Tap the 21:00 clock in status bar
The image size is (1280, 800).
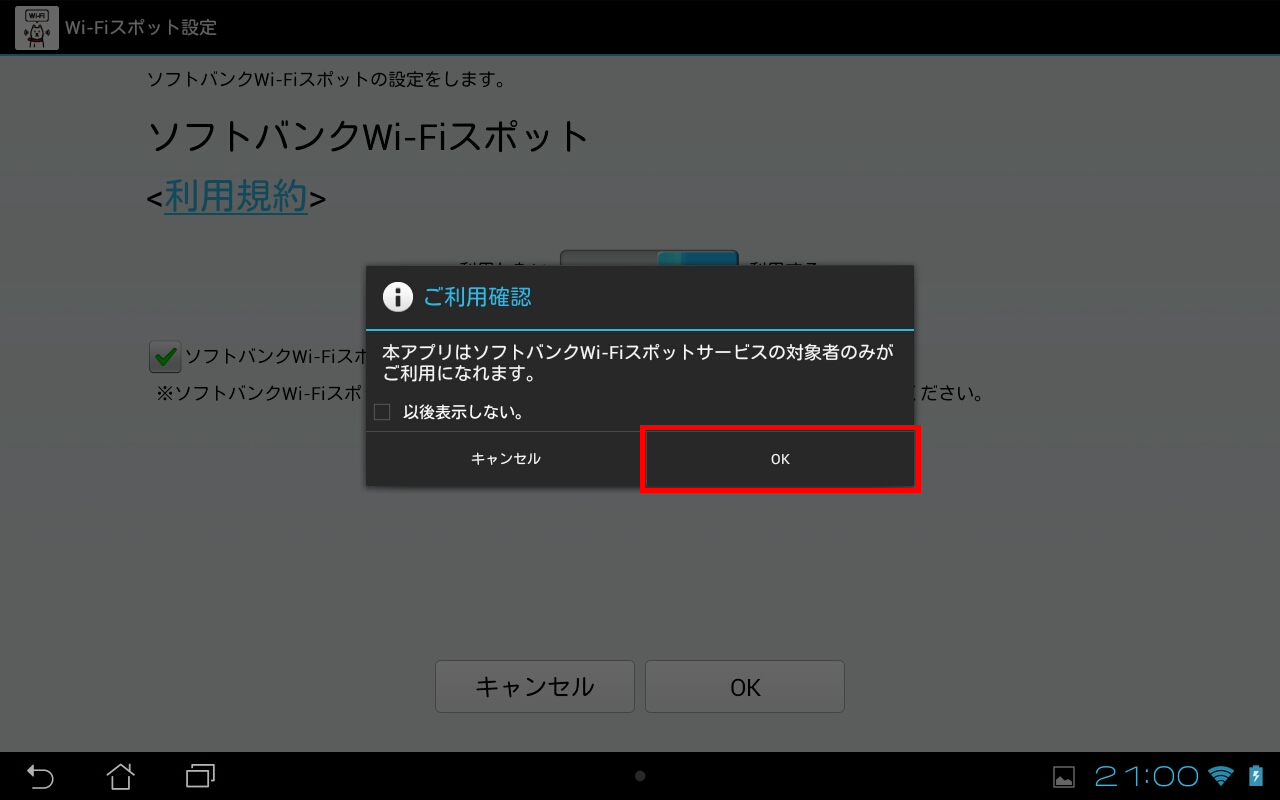click(x=1147, y=776)
